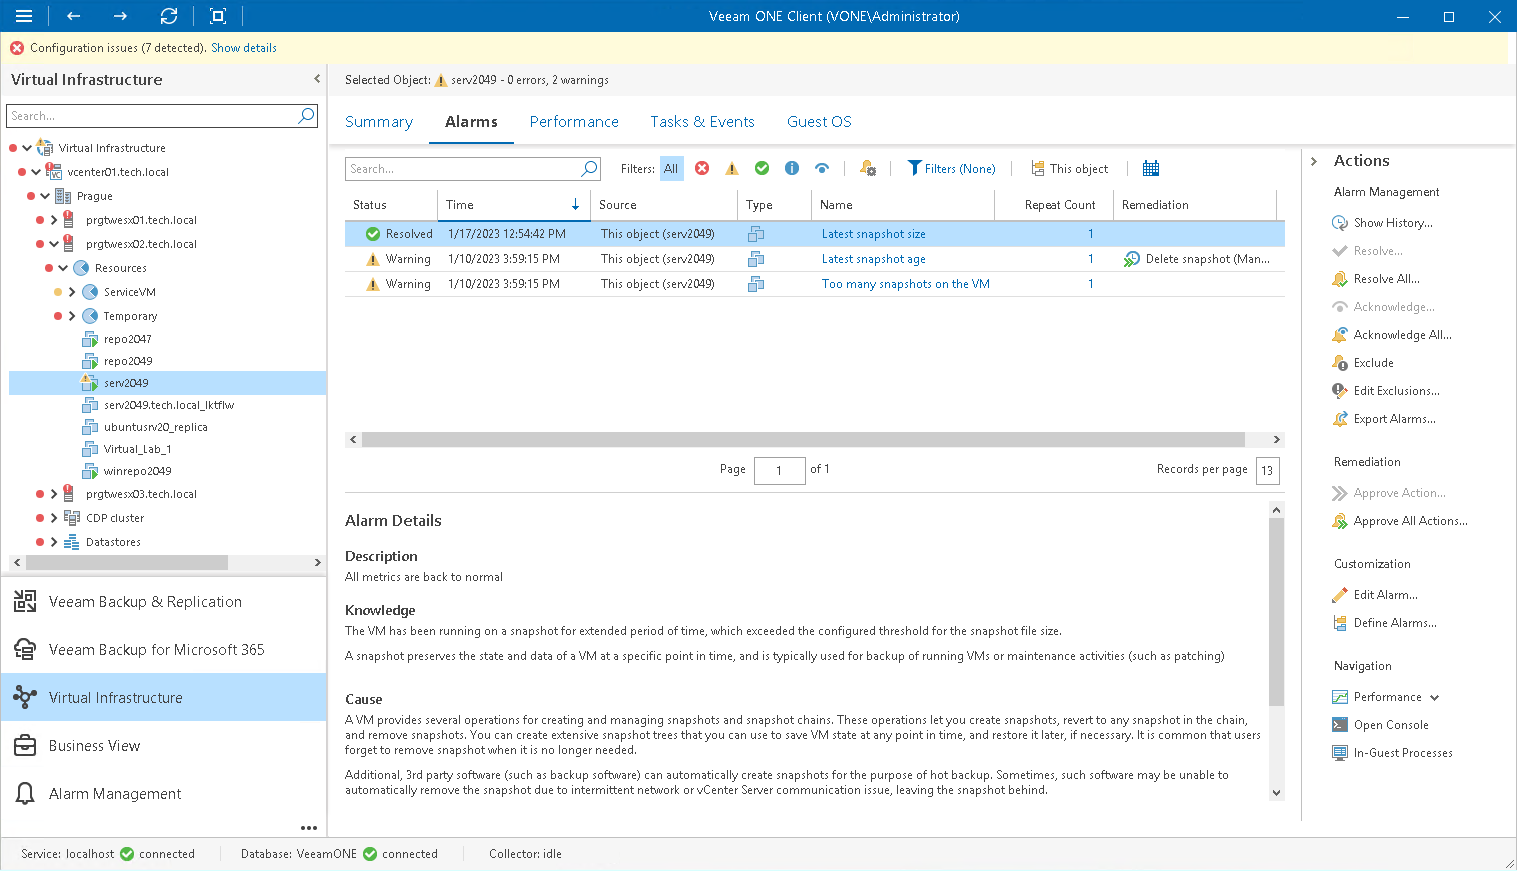This screenshot has height=871, width=1517.
Task: Open Latest snapshot size alarm link
Action: pyautogui.click(x=873, y=234)
